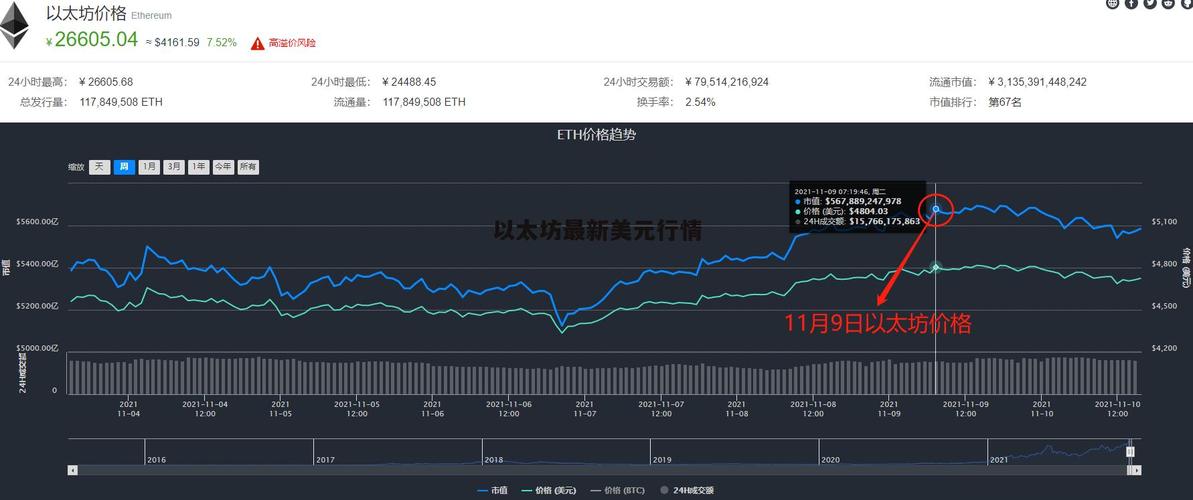The height and width of the screenshot is (500, 1193).
Task: Click the tooltip price value $4804.03
Action: (x=867, y=211)
